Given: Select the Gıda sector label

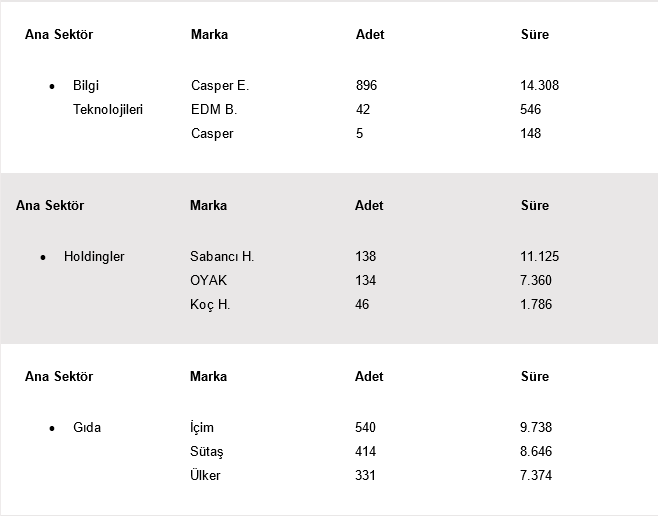Looking at the screenshot, I should pyautogui.click(x=87, y=428).
